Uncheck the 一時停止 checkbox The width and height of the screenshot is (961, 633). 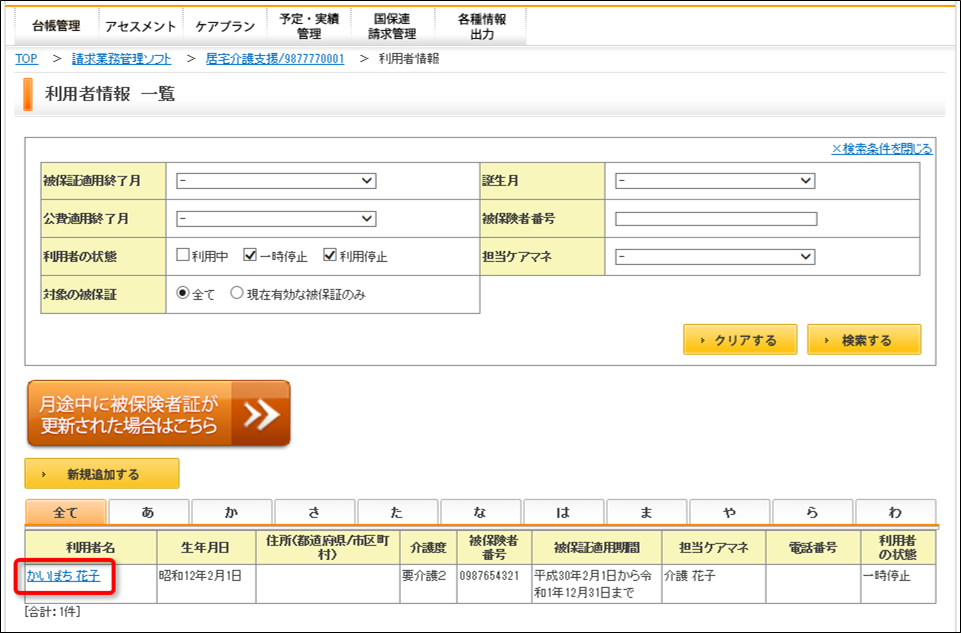point(249,255)
